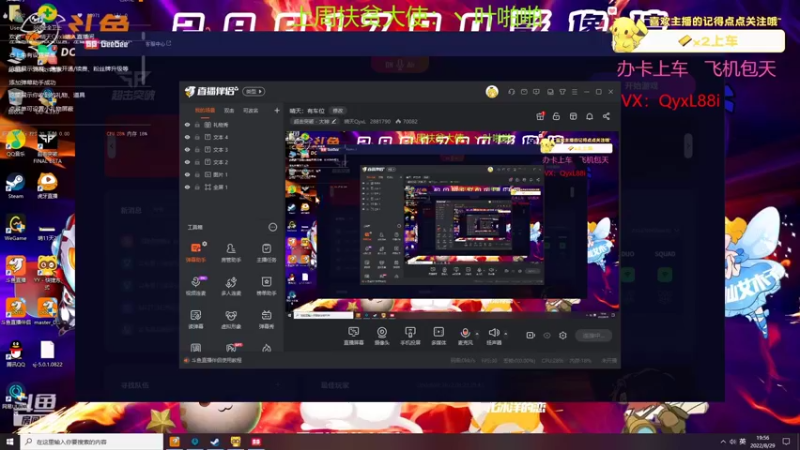Select the 文本 3 source row
Image resolution: width=800 pixels, height=450 pixels.
point(232,149)
